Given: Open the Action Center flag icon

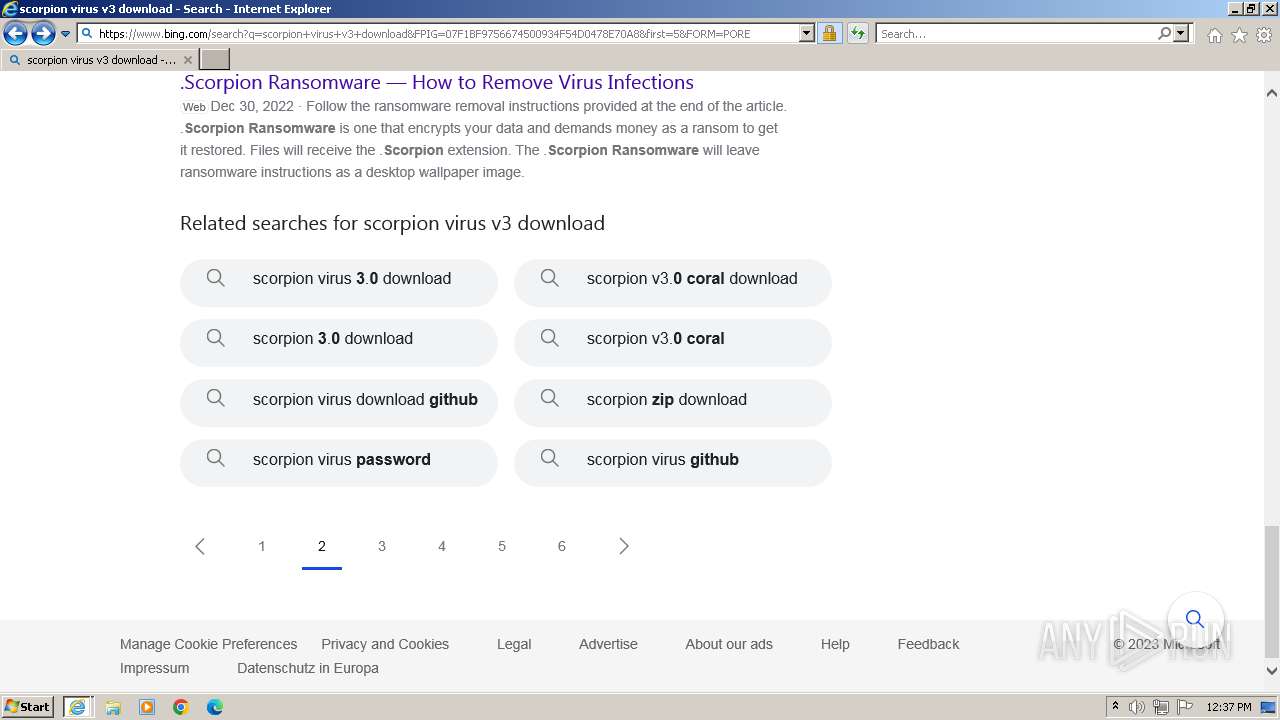Looking at the screenshot, I should [1185, 707].
